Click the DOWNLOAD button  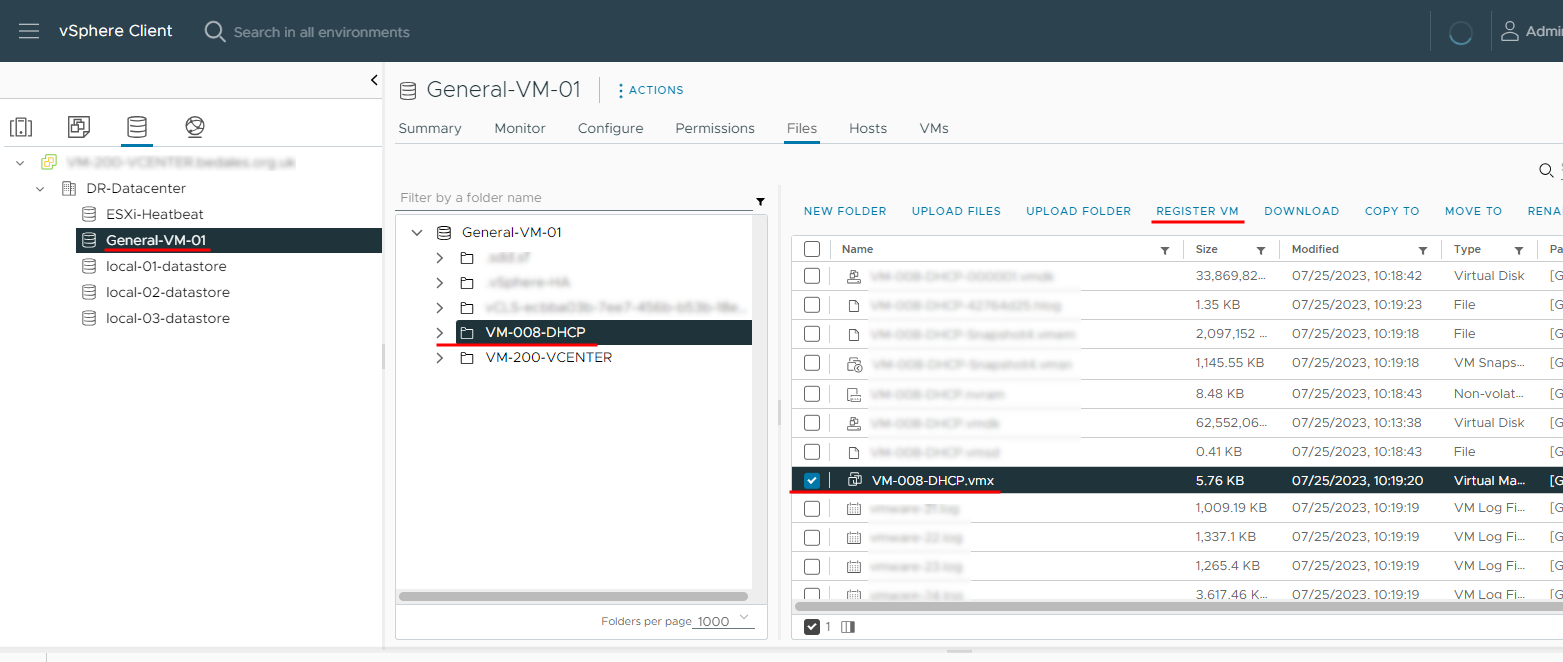coord(1302,211)
